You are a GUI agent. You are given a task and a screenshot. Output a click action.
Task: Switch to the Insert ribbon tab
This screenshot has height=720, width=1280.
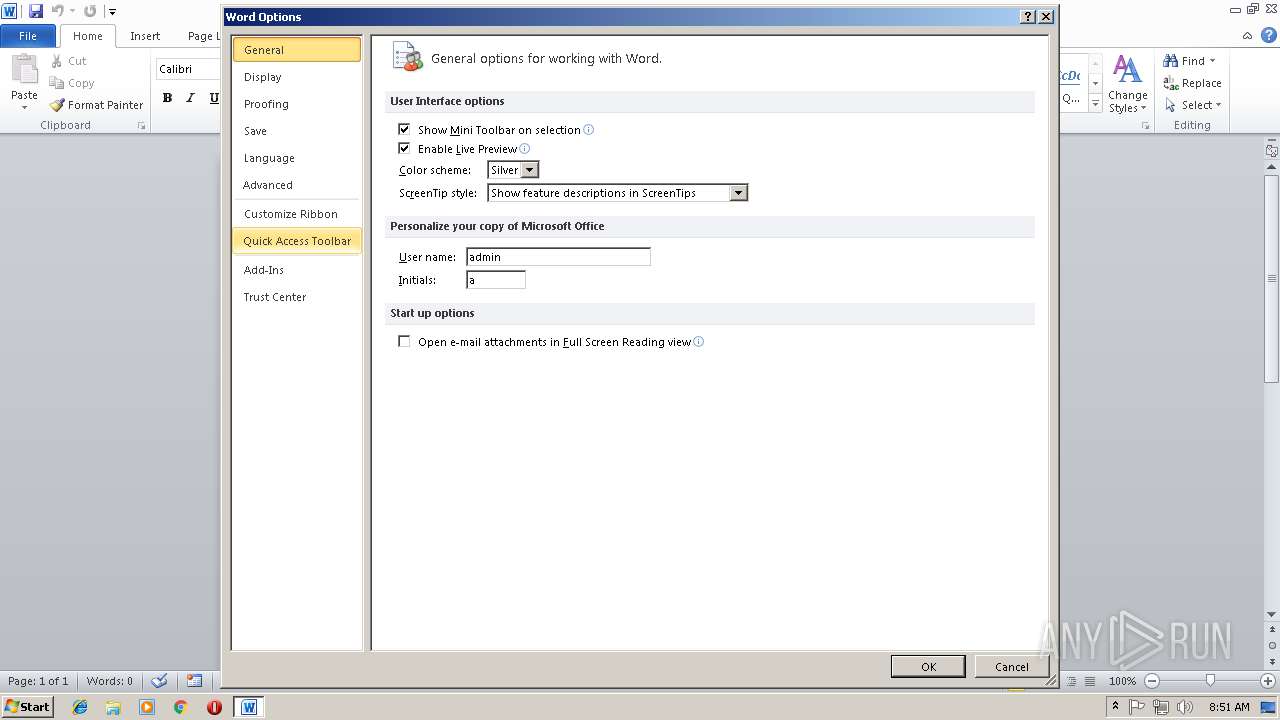(145, 36)
